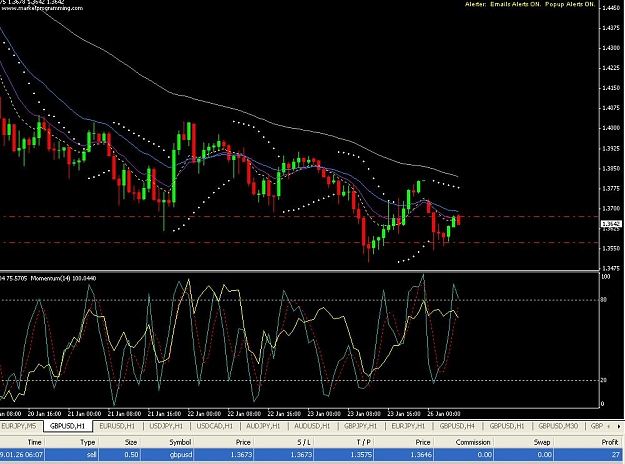Click the 22 Jan 00:00 time axis label
The width and height of the screenshot is (625, 464).
point(204,413)
